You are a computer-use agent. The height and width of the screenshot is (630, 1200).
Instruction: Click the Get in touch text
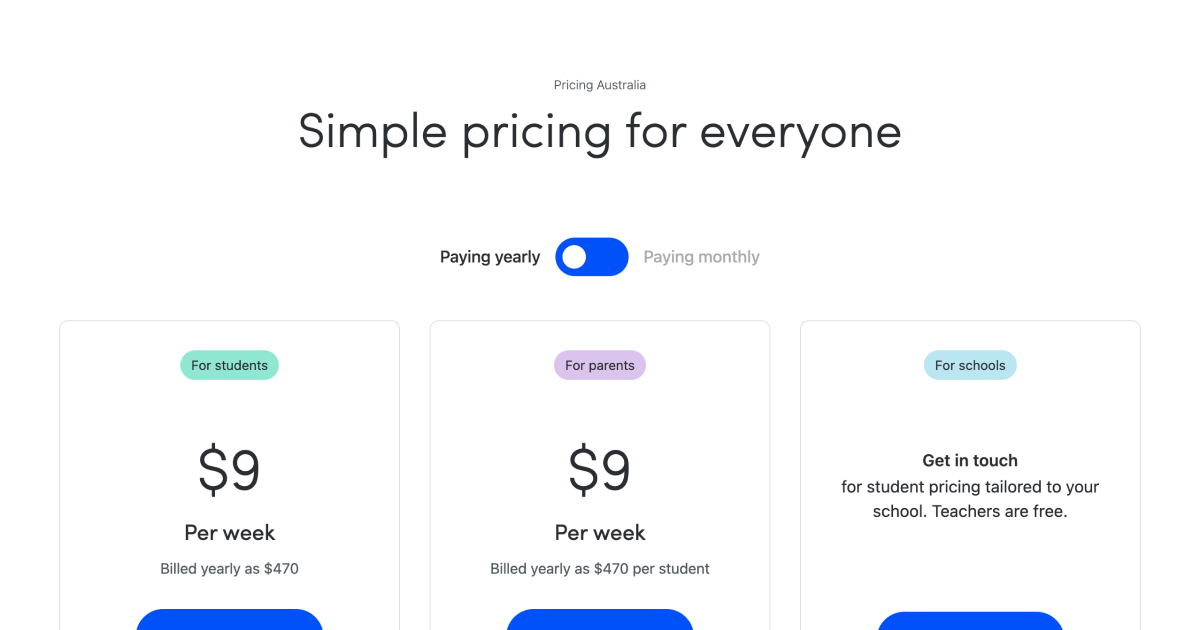[970, 460]
